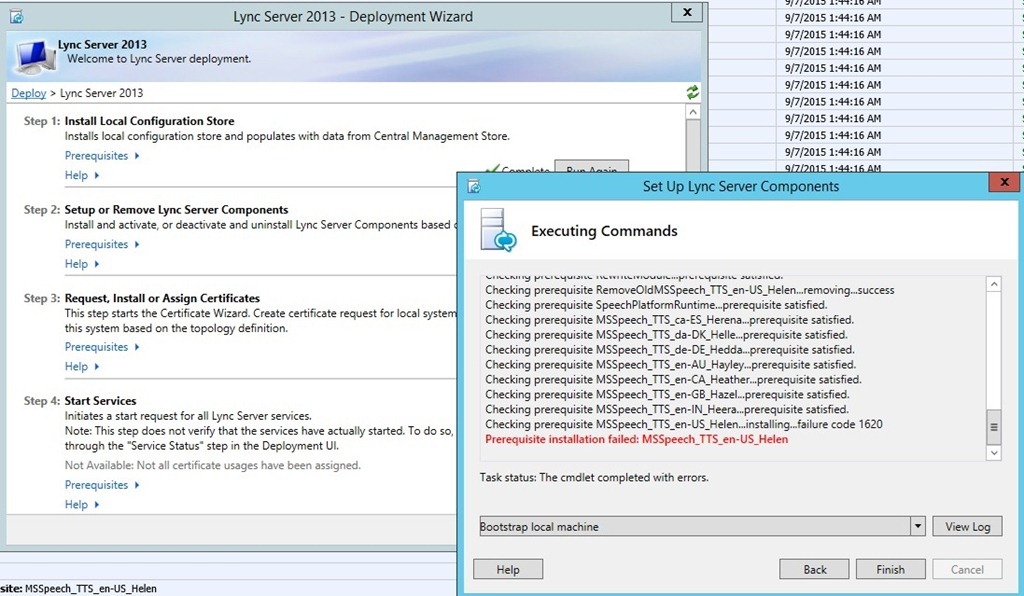Go Back in the setup dialog
The height and width of the screenshot is (596, 1024).
coord(814,569)
